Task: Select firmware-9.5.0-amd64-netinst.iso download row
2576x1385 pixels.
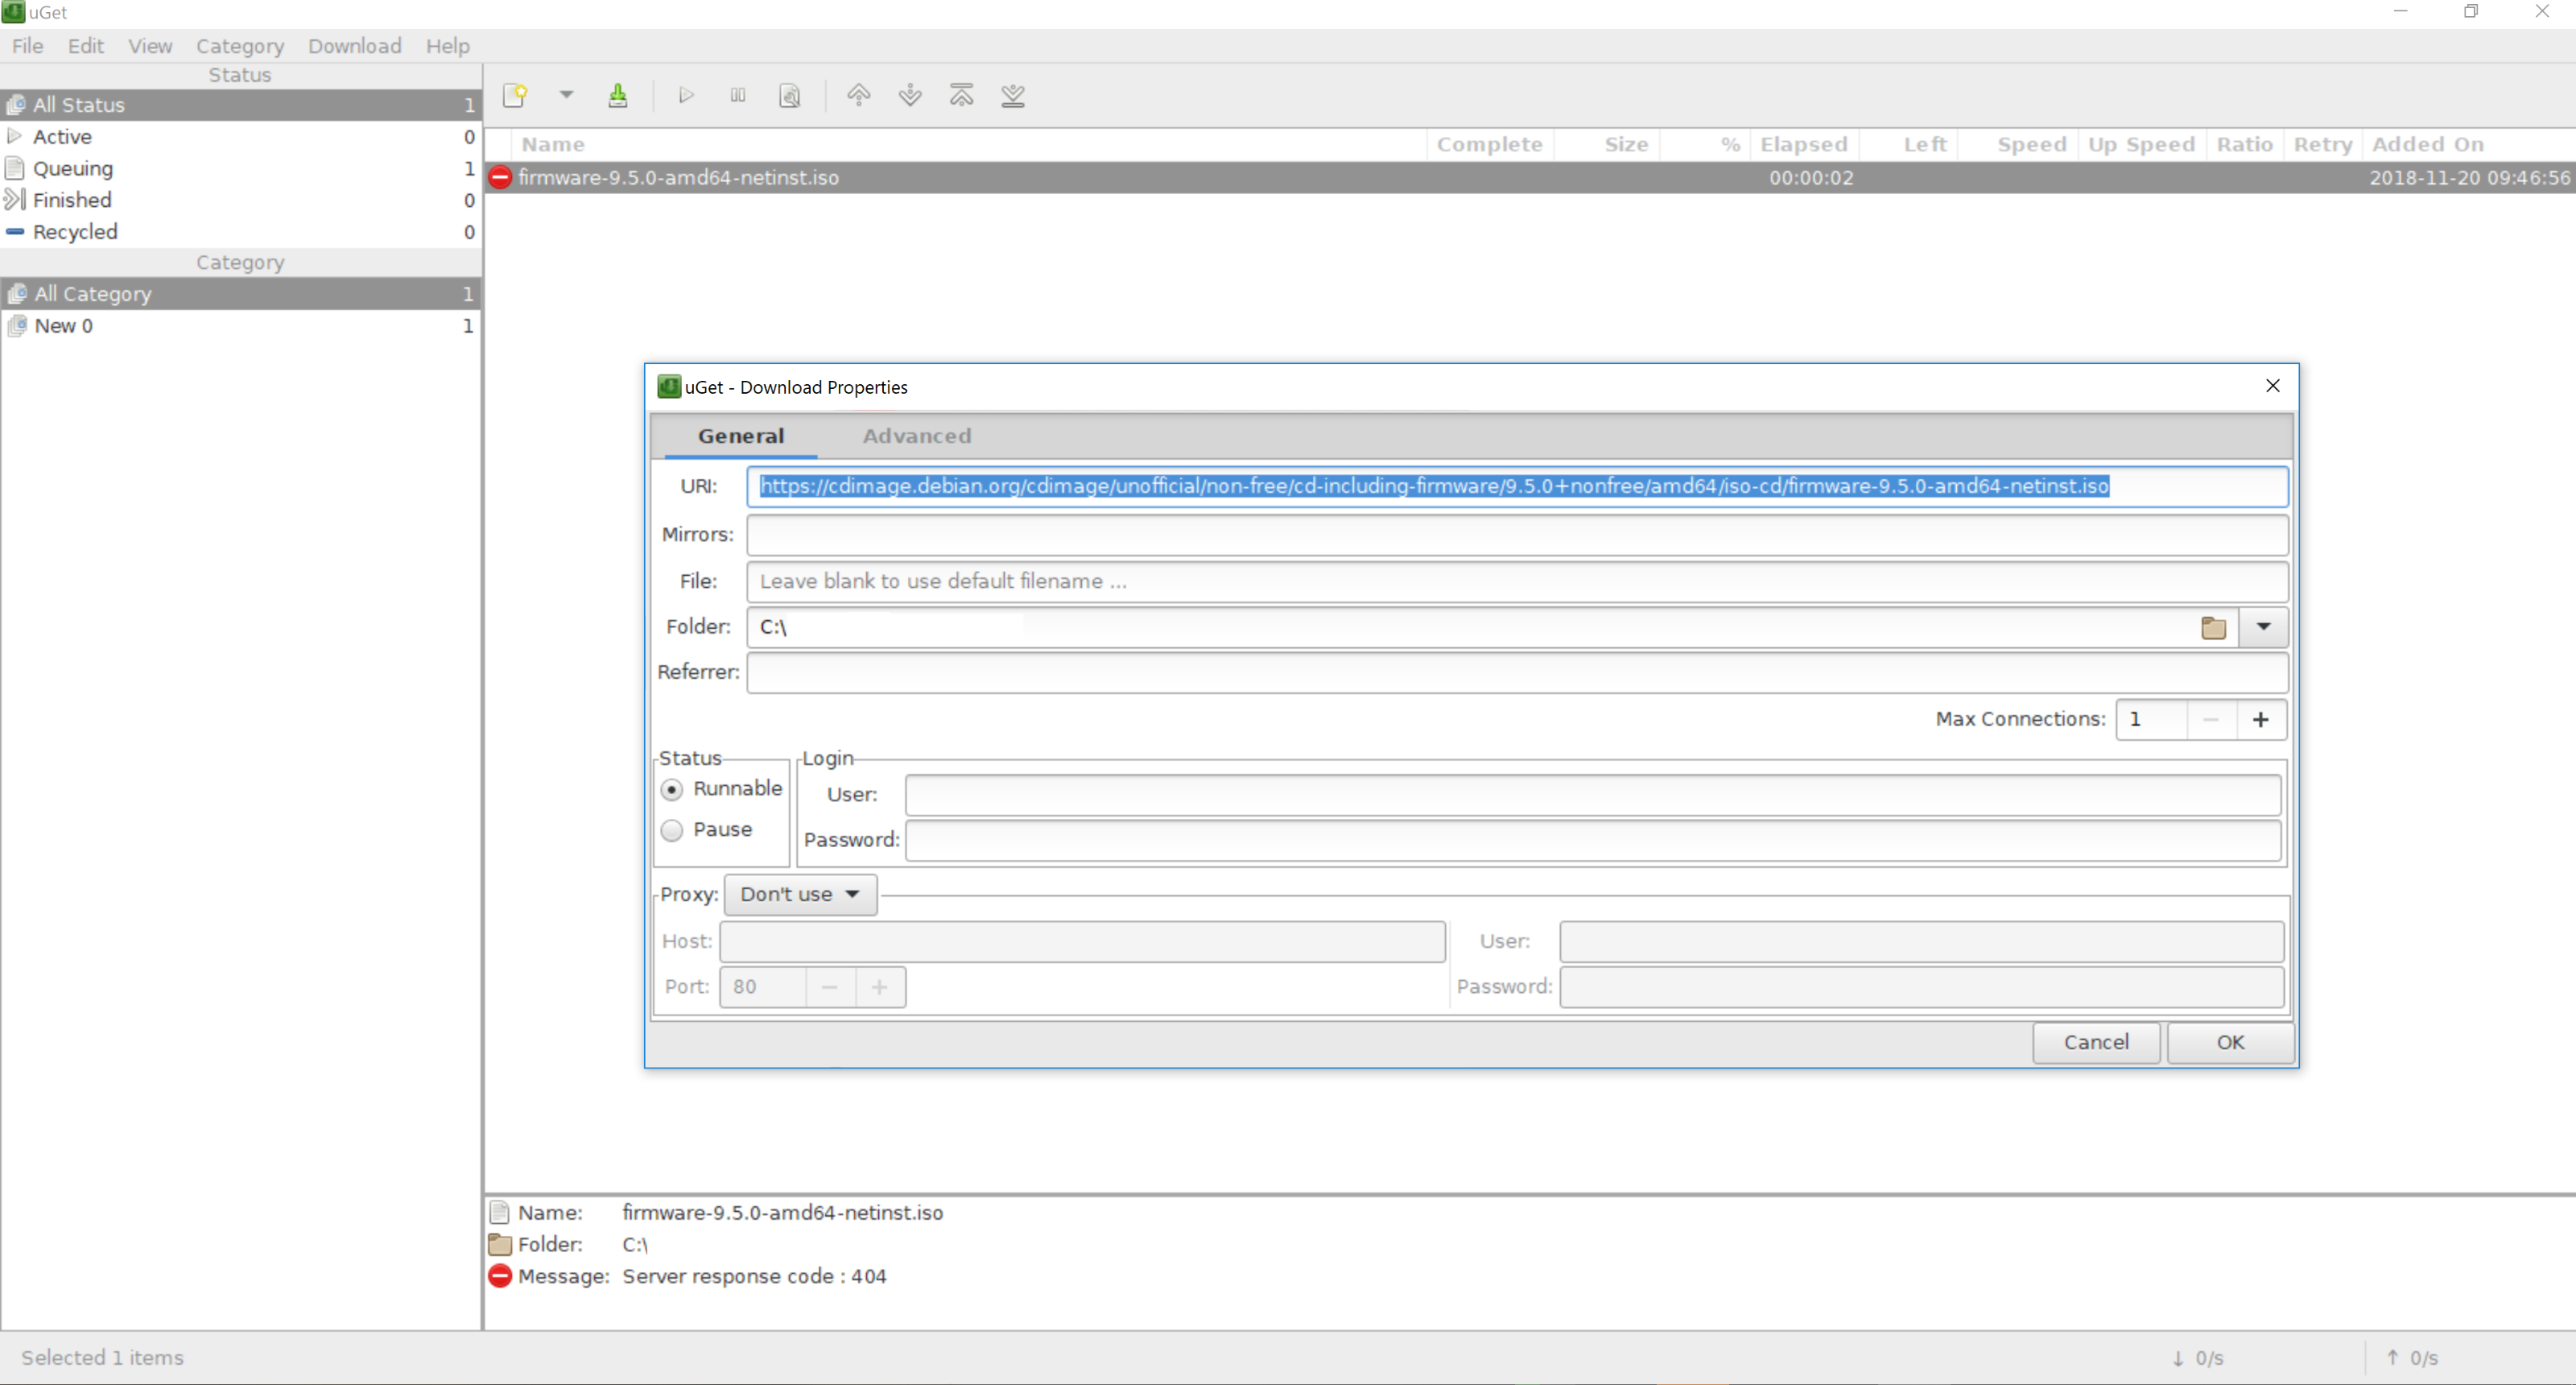Action: 1530,177
